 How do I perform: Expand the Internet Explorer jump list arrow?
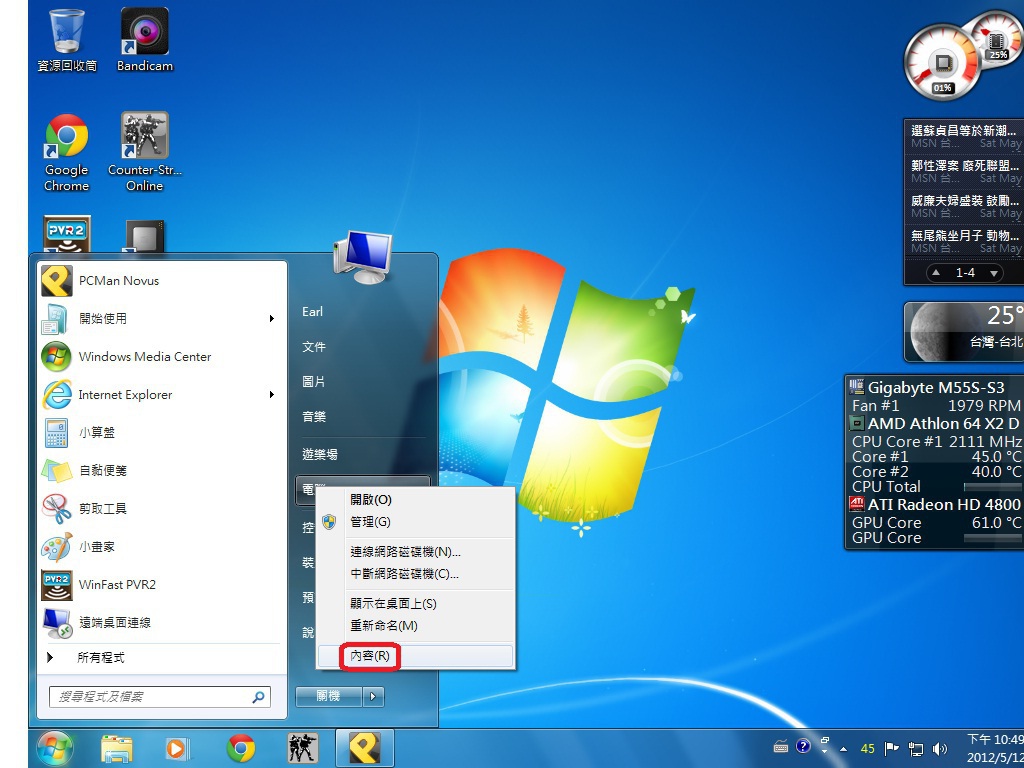click(272, 394)
